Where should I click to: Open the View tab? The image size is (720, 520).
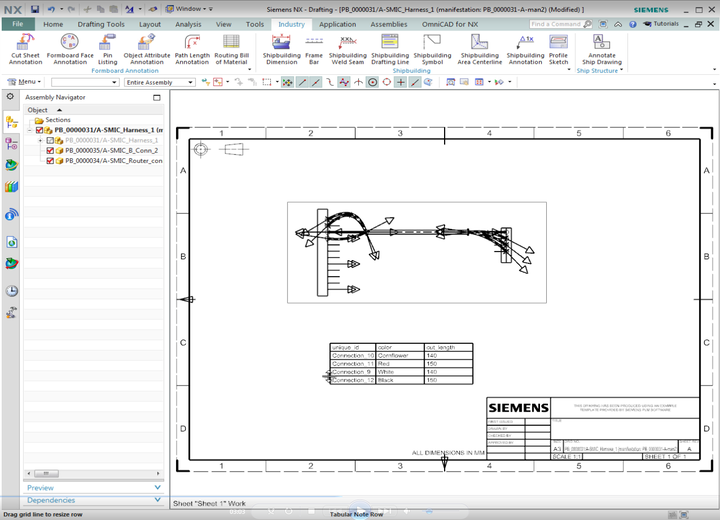224,24
